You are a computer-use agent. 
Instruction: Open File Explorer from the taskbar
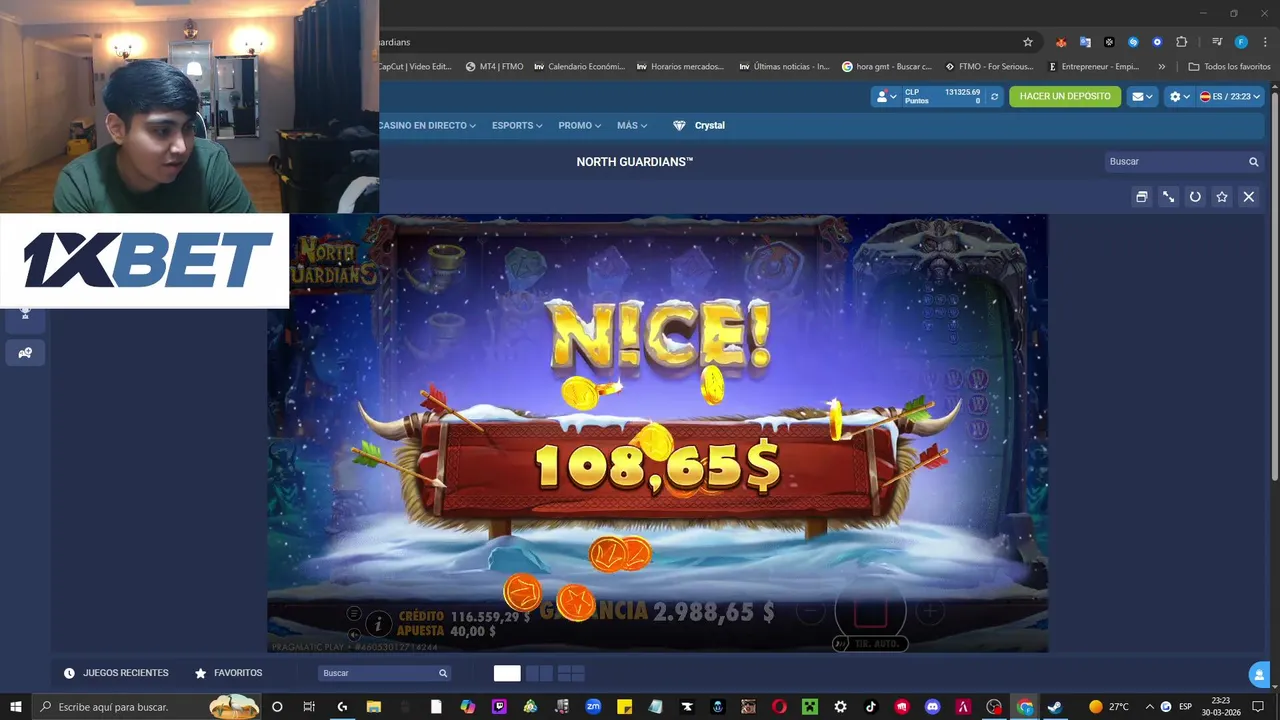(374, 707)
